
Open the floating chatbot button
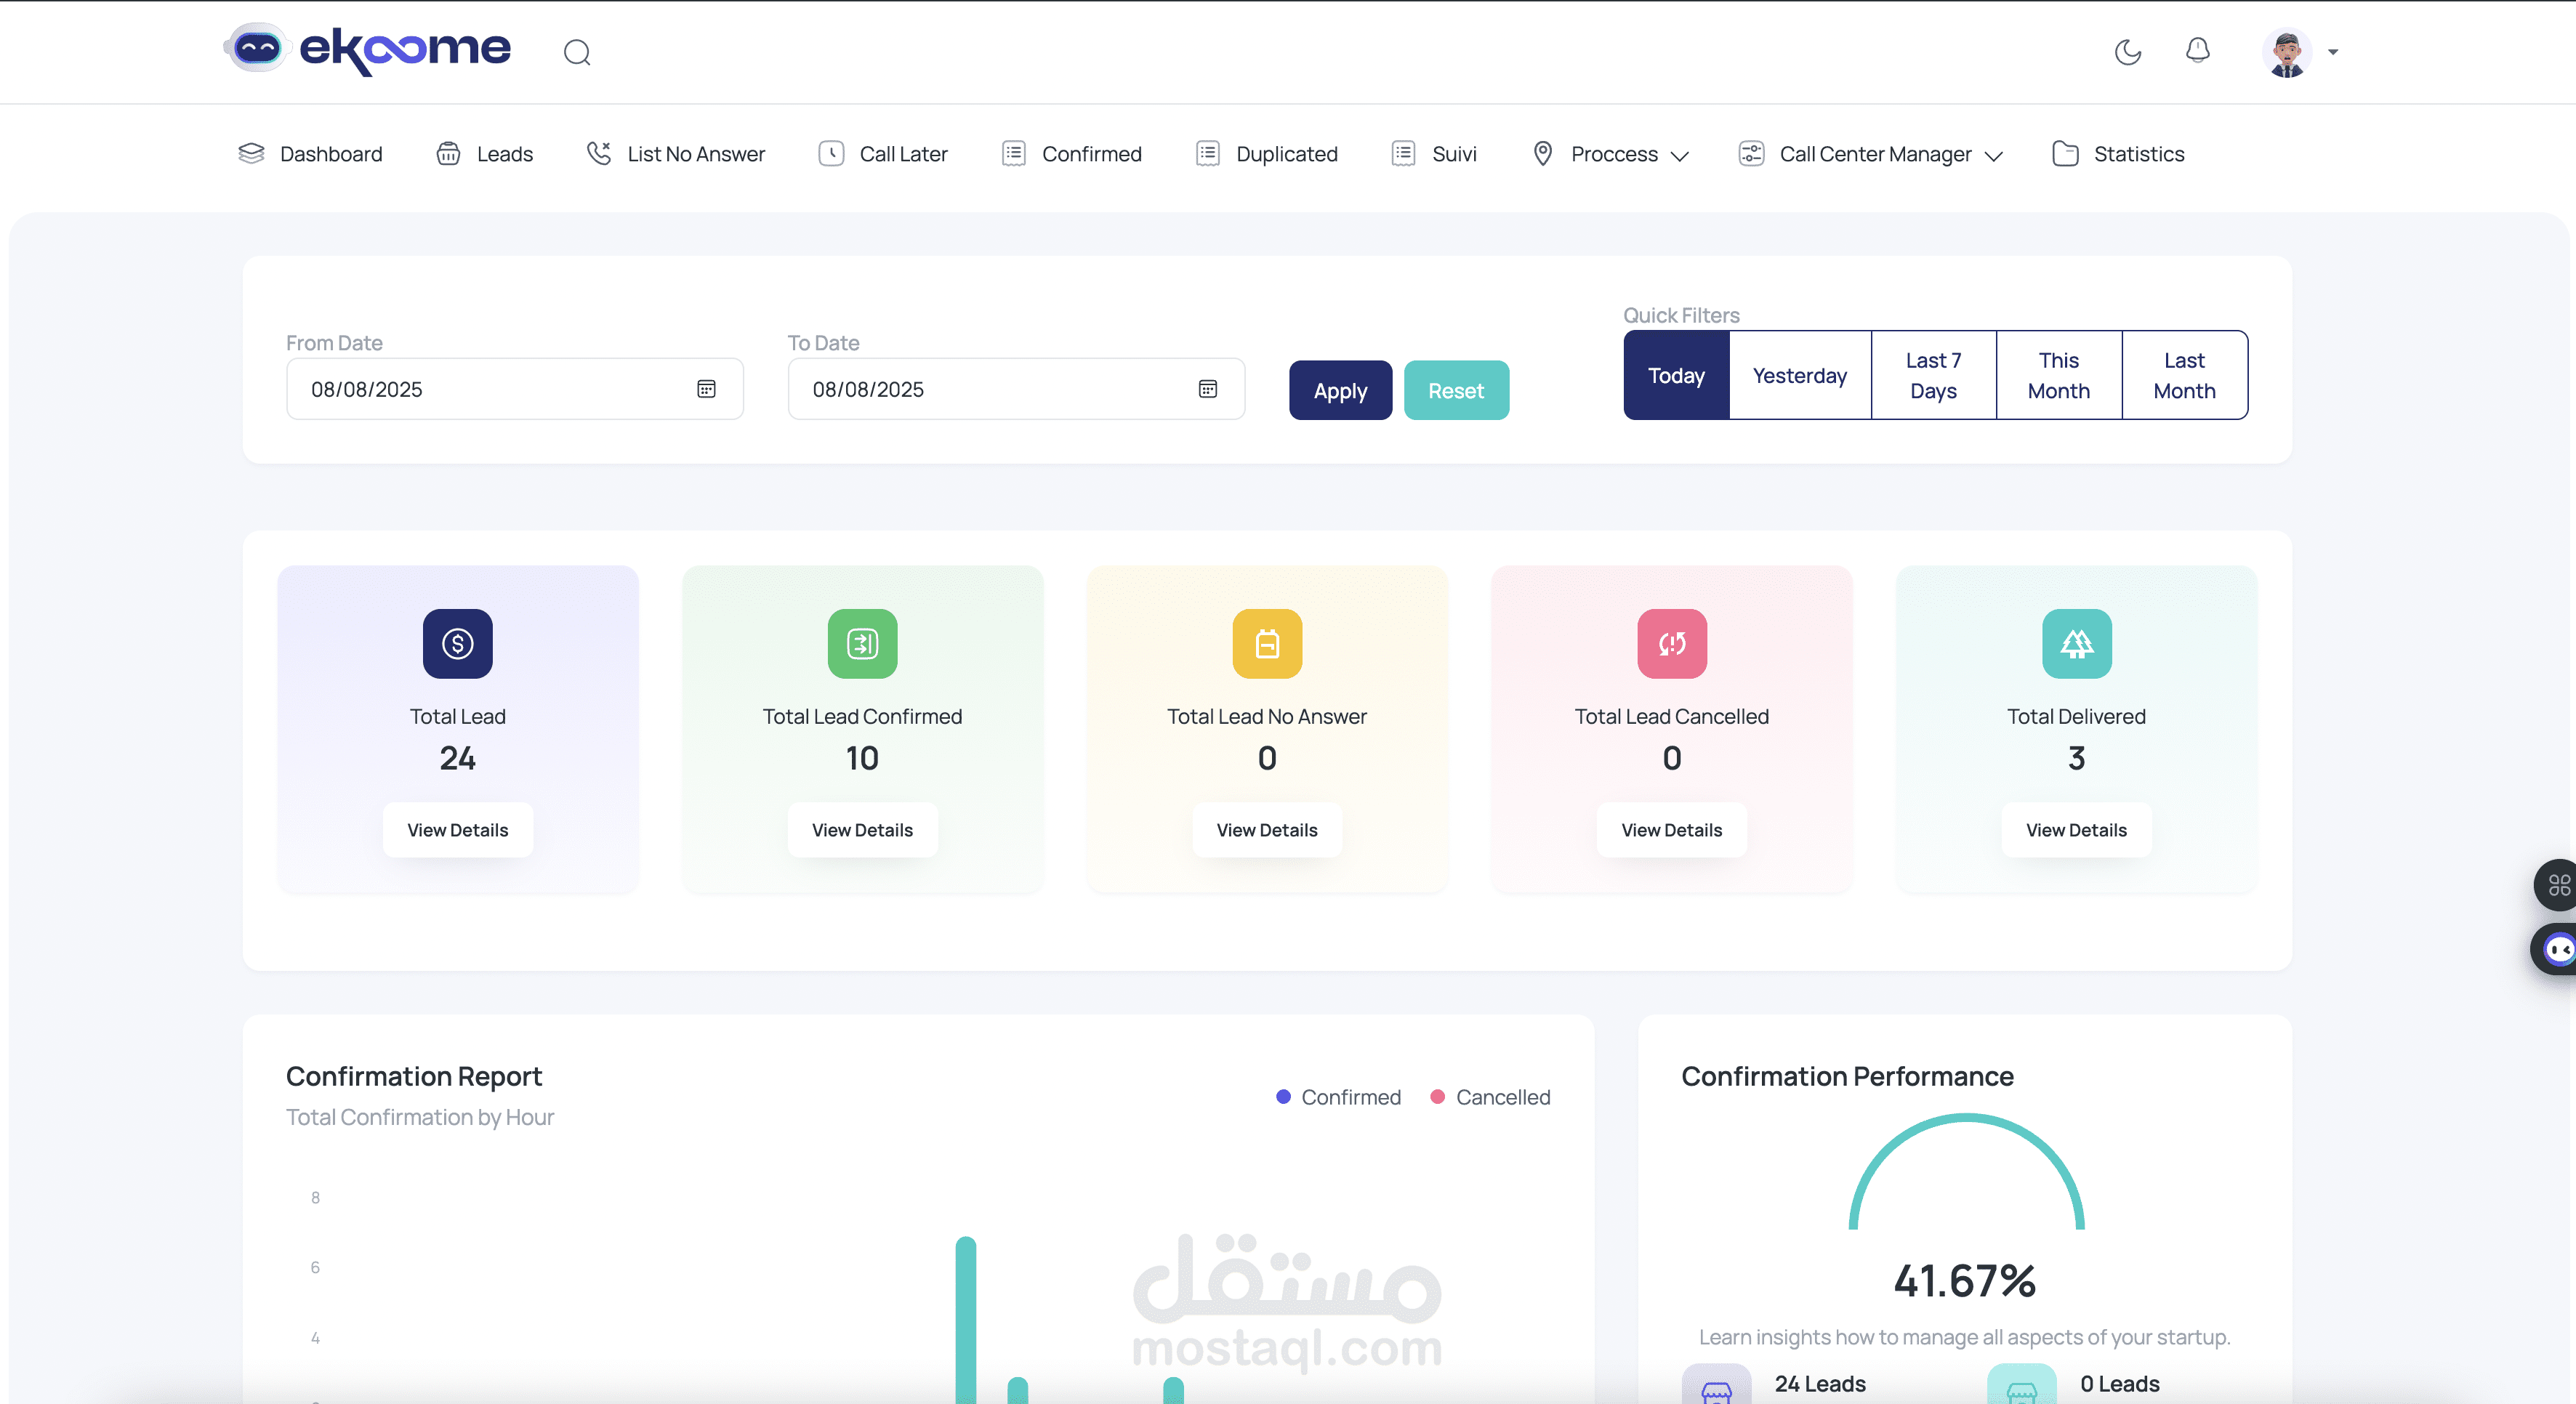coord(2555,949)
